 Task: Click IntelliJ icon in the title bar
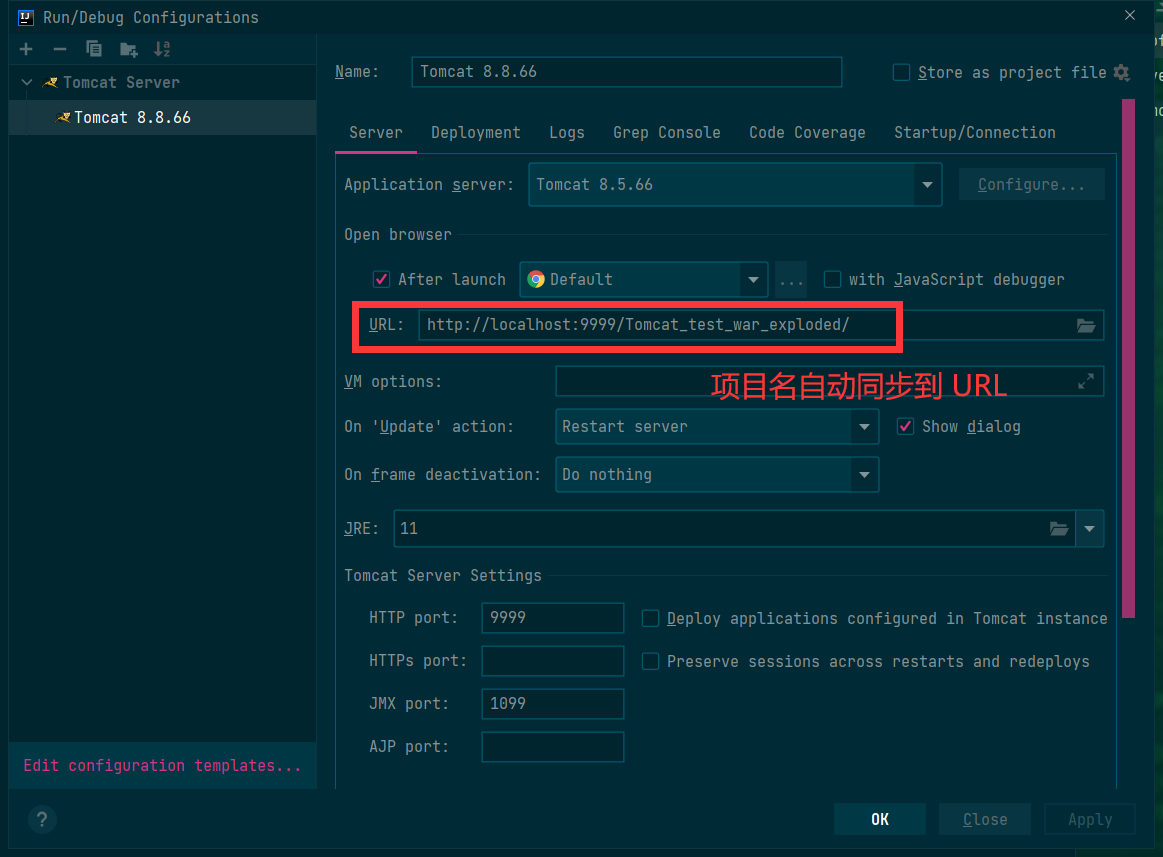point(26,16)
